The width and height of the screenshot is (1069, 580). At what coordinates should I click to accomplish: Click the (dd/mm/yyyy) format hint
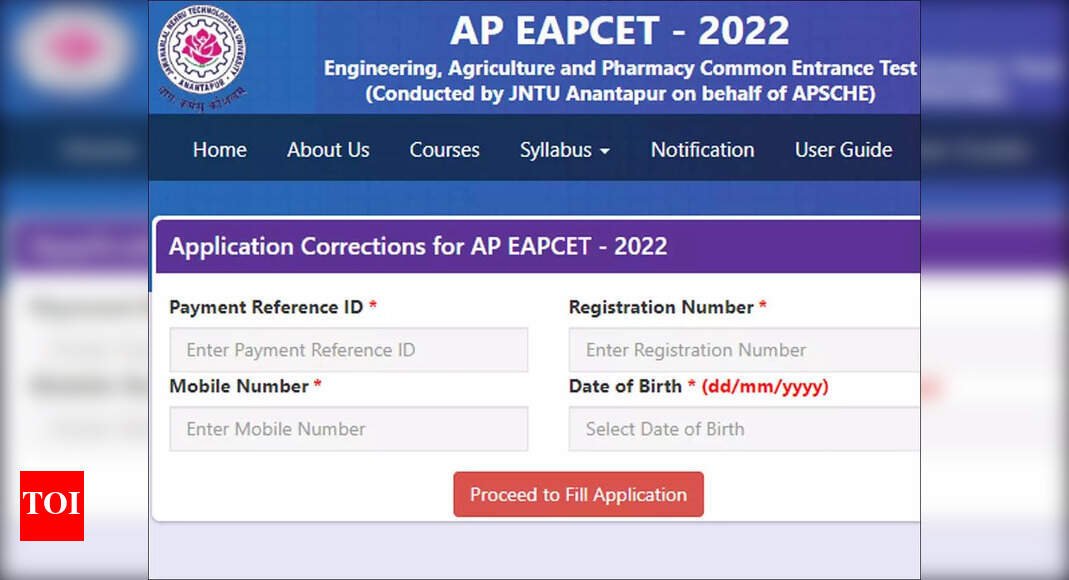coord(765,386)
